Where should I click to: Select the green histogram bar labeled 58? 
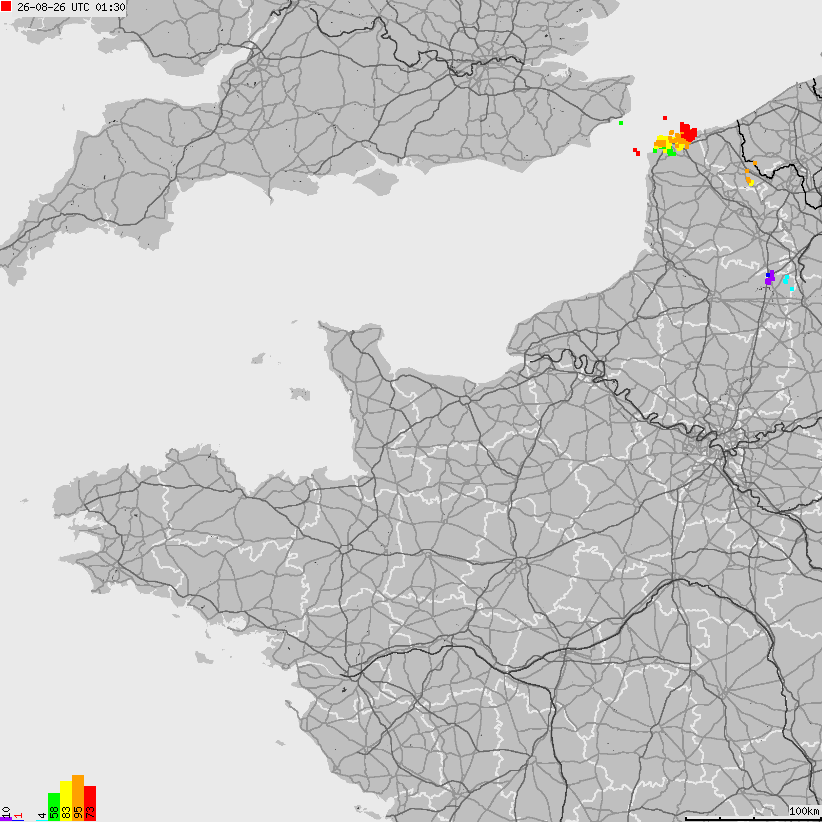coord(53,807)
